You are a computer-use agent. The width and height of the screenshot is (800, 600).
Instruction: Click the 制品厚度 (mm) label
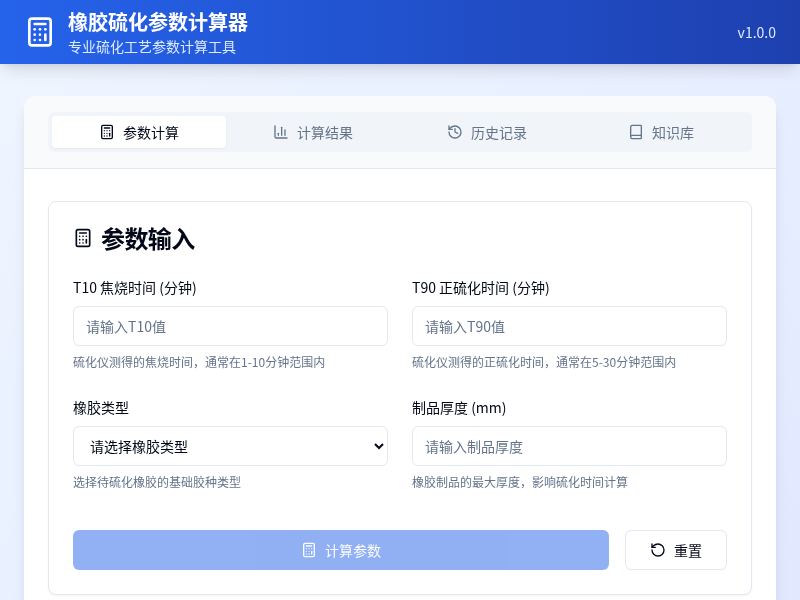coord(459,408)
